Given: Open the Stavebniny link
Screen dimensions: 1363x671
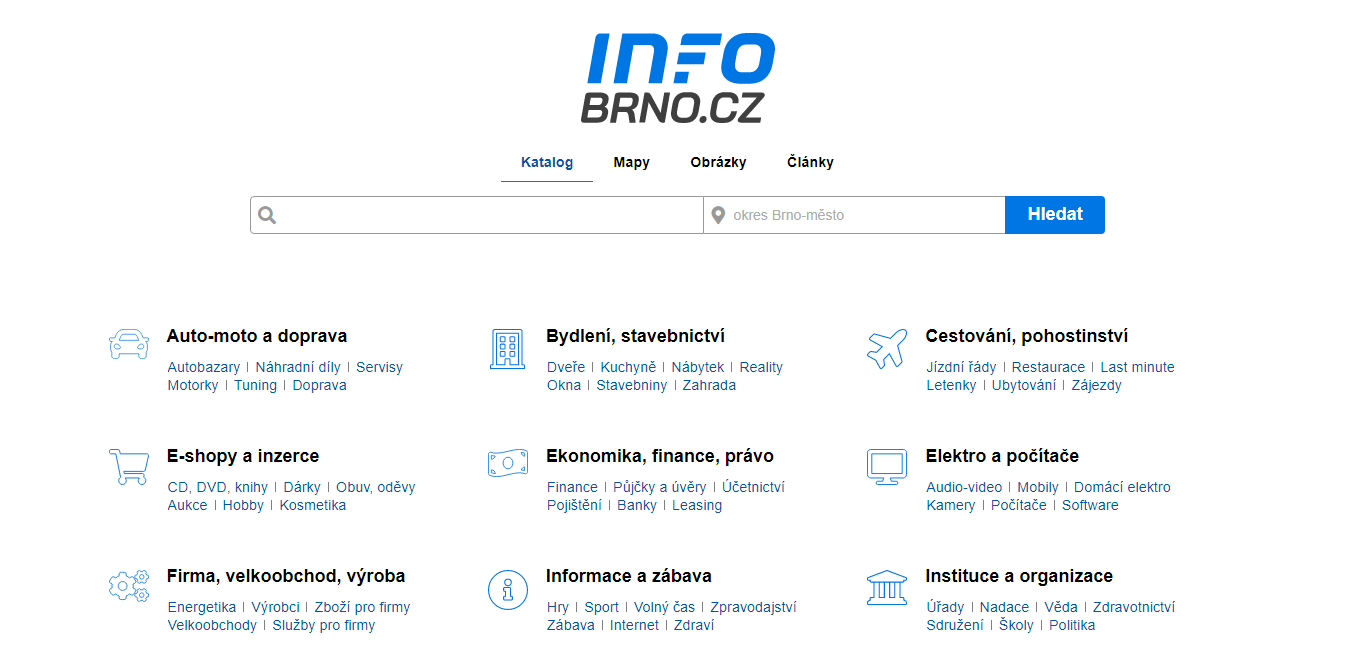Looking at the screenshot, I should (632, 385).
